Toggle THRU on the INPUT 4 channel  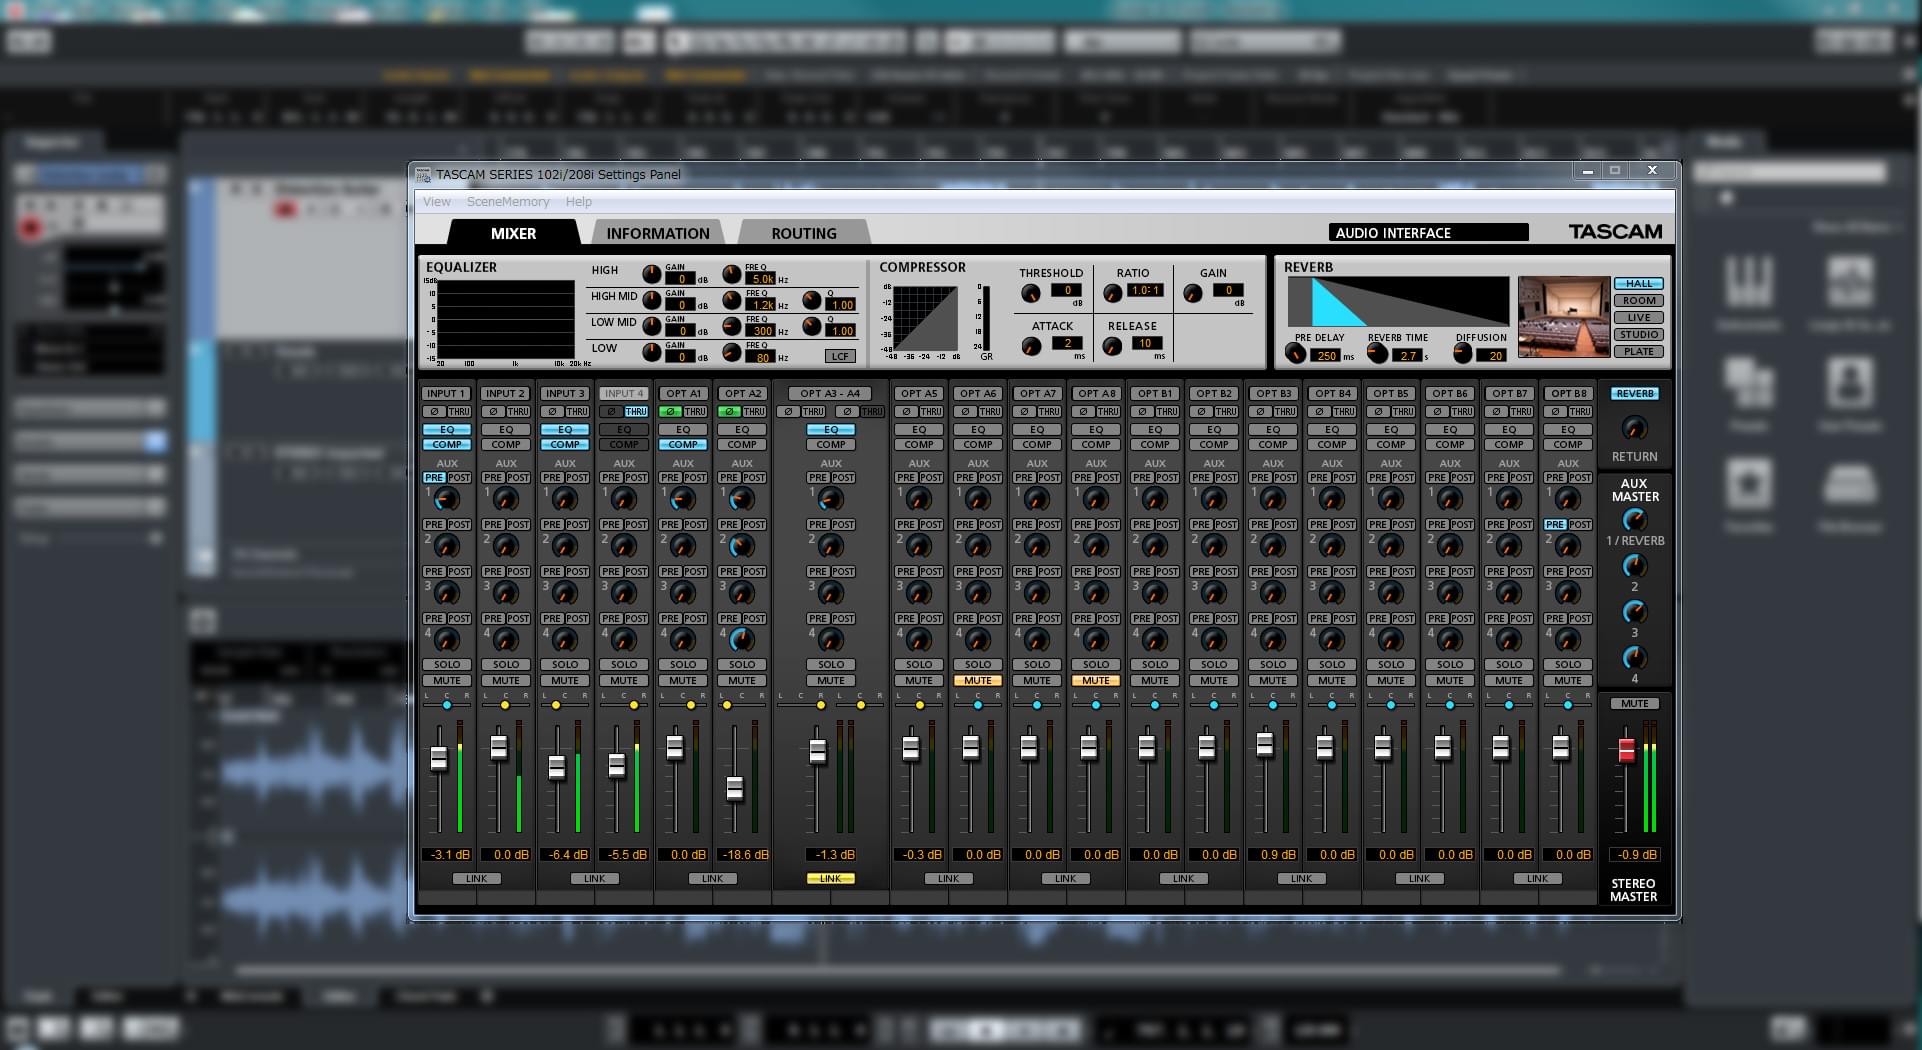coord(636,411)
